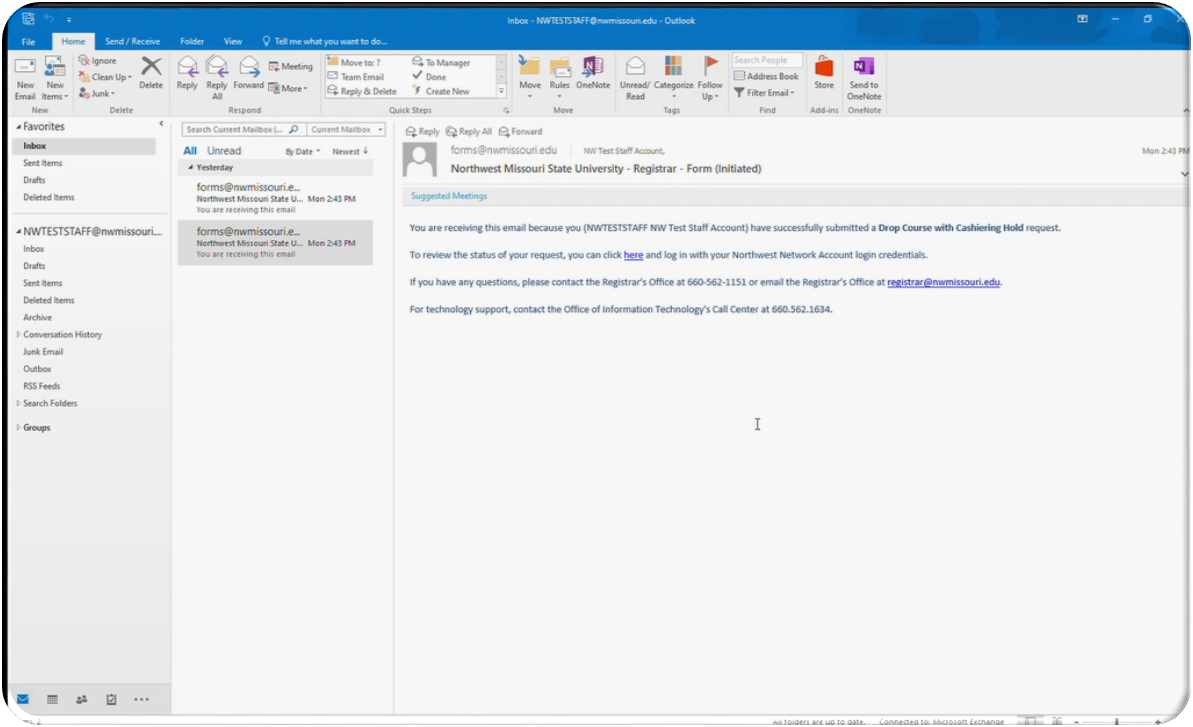The height and width of the screenshot is (727, 1193).
Task: Open the Calendar view icon in bottom navigation
Action: (x=52, y=699)
